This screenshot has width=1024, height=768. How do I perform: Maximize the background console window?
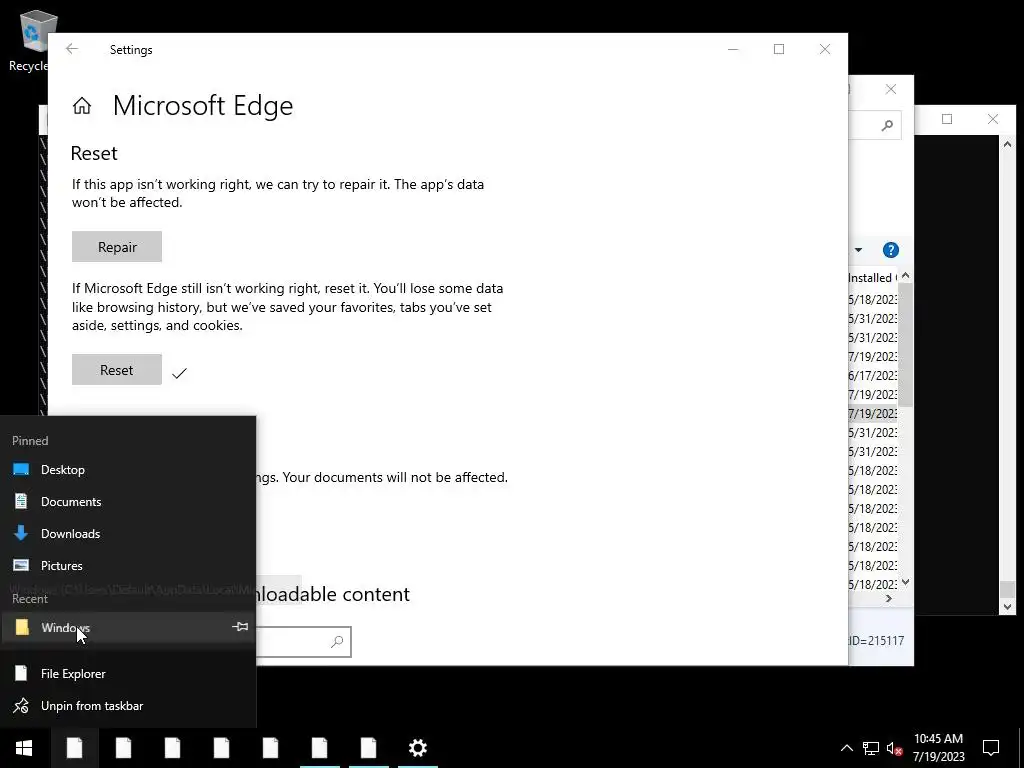[x=947, y=119]
